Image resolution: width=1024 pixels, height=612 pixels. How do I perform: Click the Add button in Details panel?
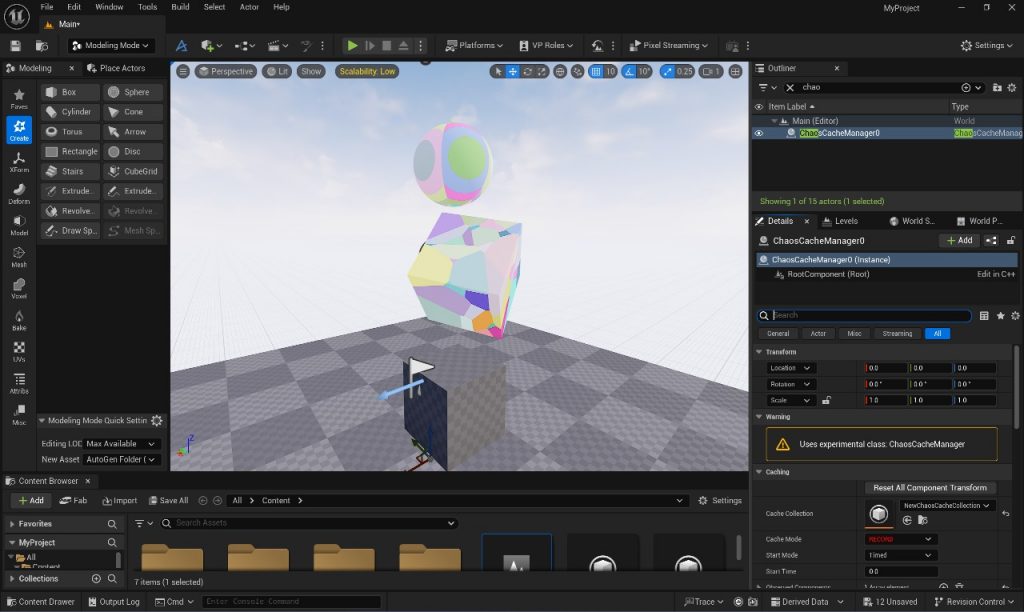coord(960,240)
